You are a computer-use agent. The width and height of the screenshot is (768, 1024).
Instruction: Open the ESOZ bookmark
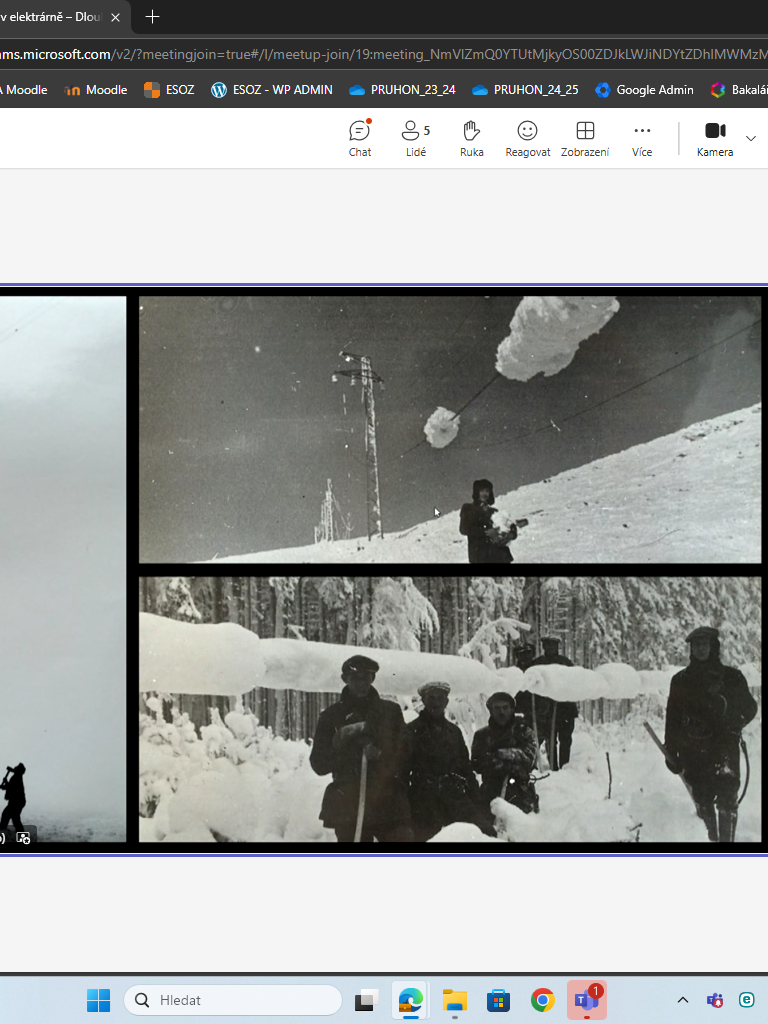(x=169, y=90)
